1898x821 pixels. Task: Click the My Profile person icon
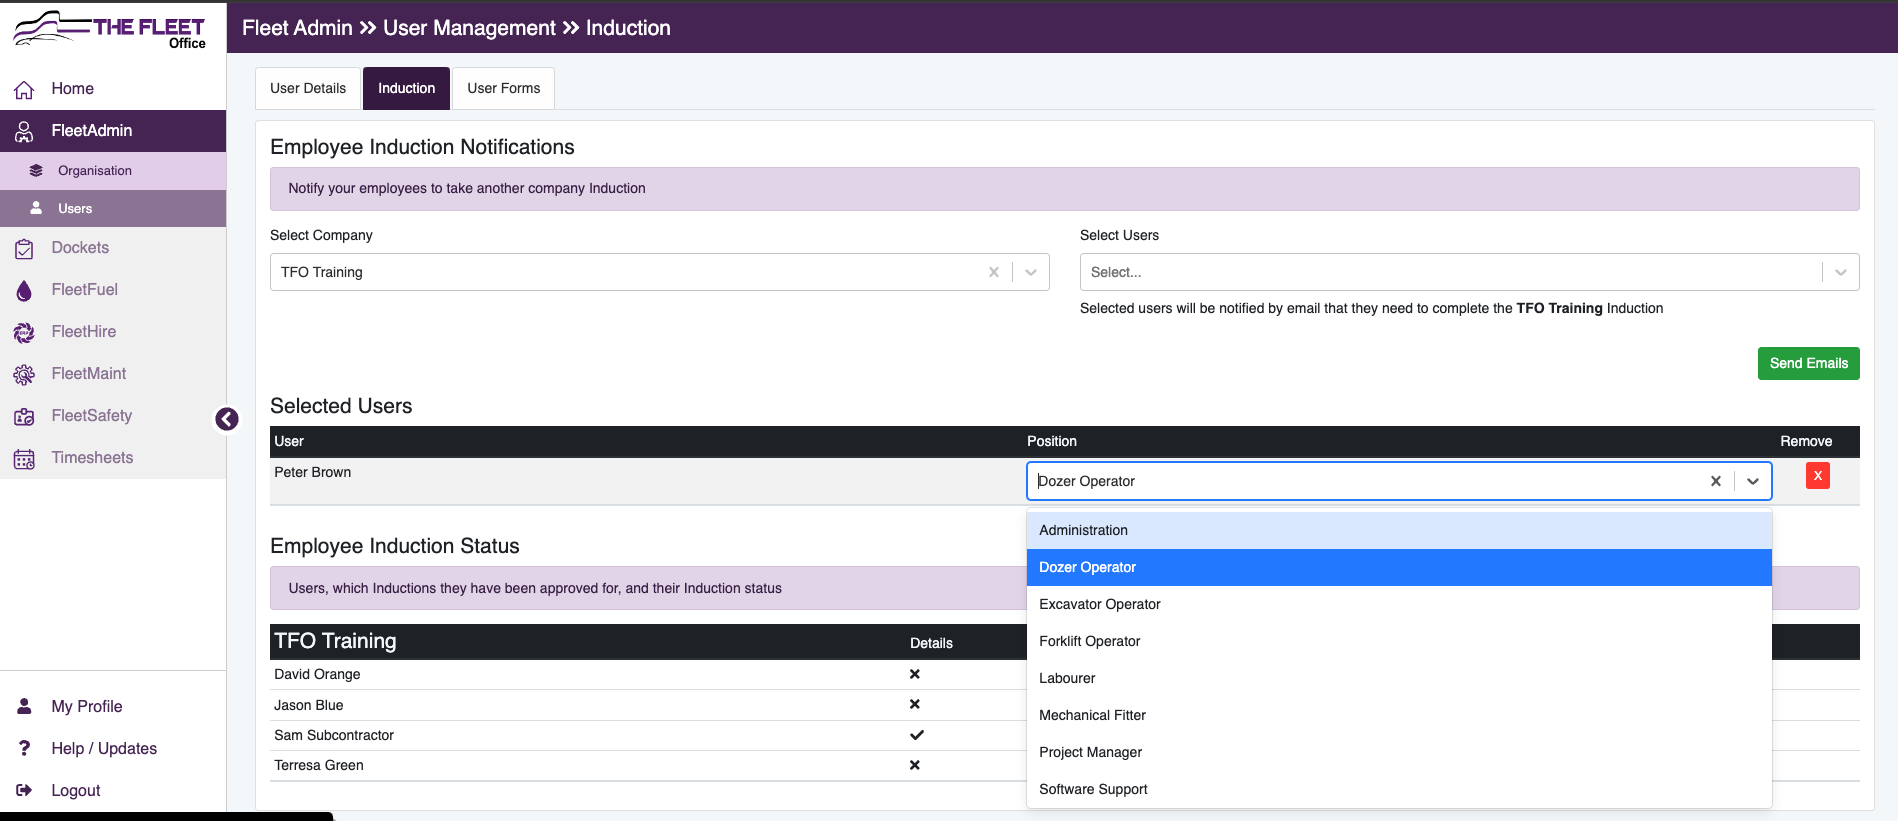click(24, 706)
